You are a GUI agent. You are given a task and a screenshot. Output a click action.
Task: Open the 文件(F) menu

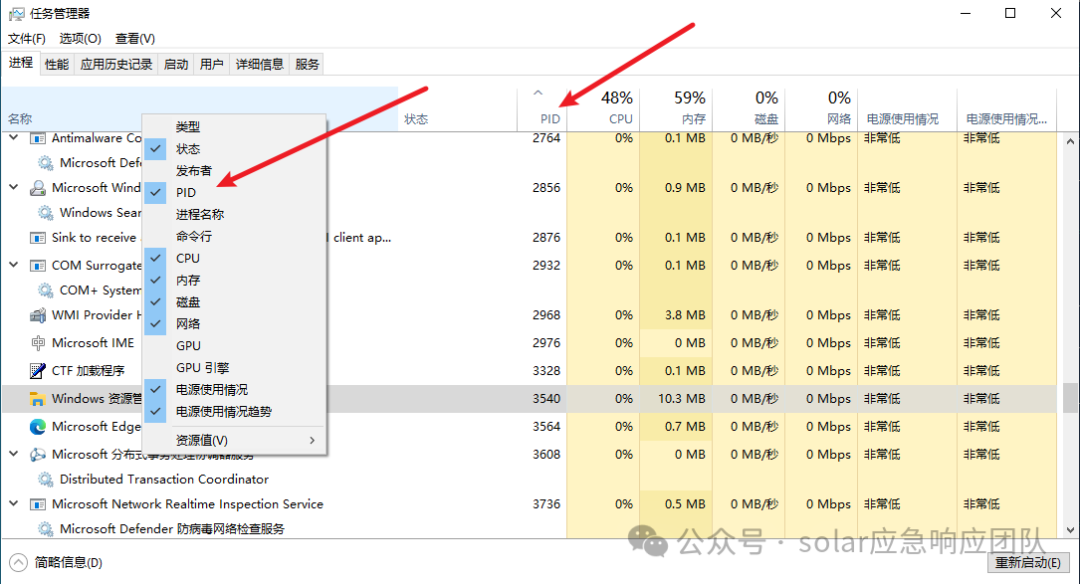[27, 39]
